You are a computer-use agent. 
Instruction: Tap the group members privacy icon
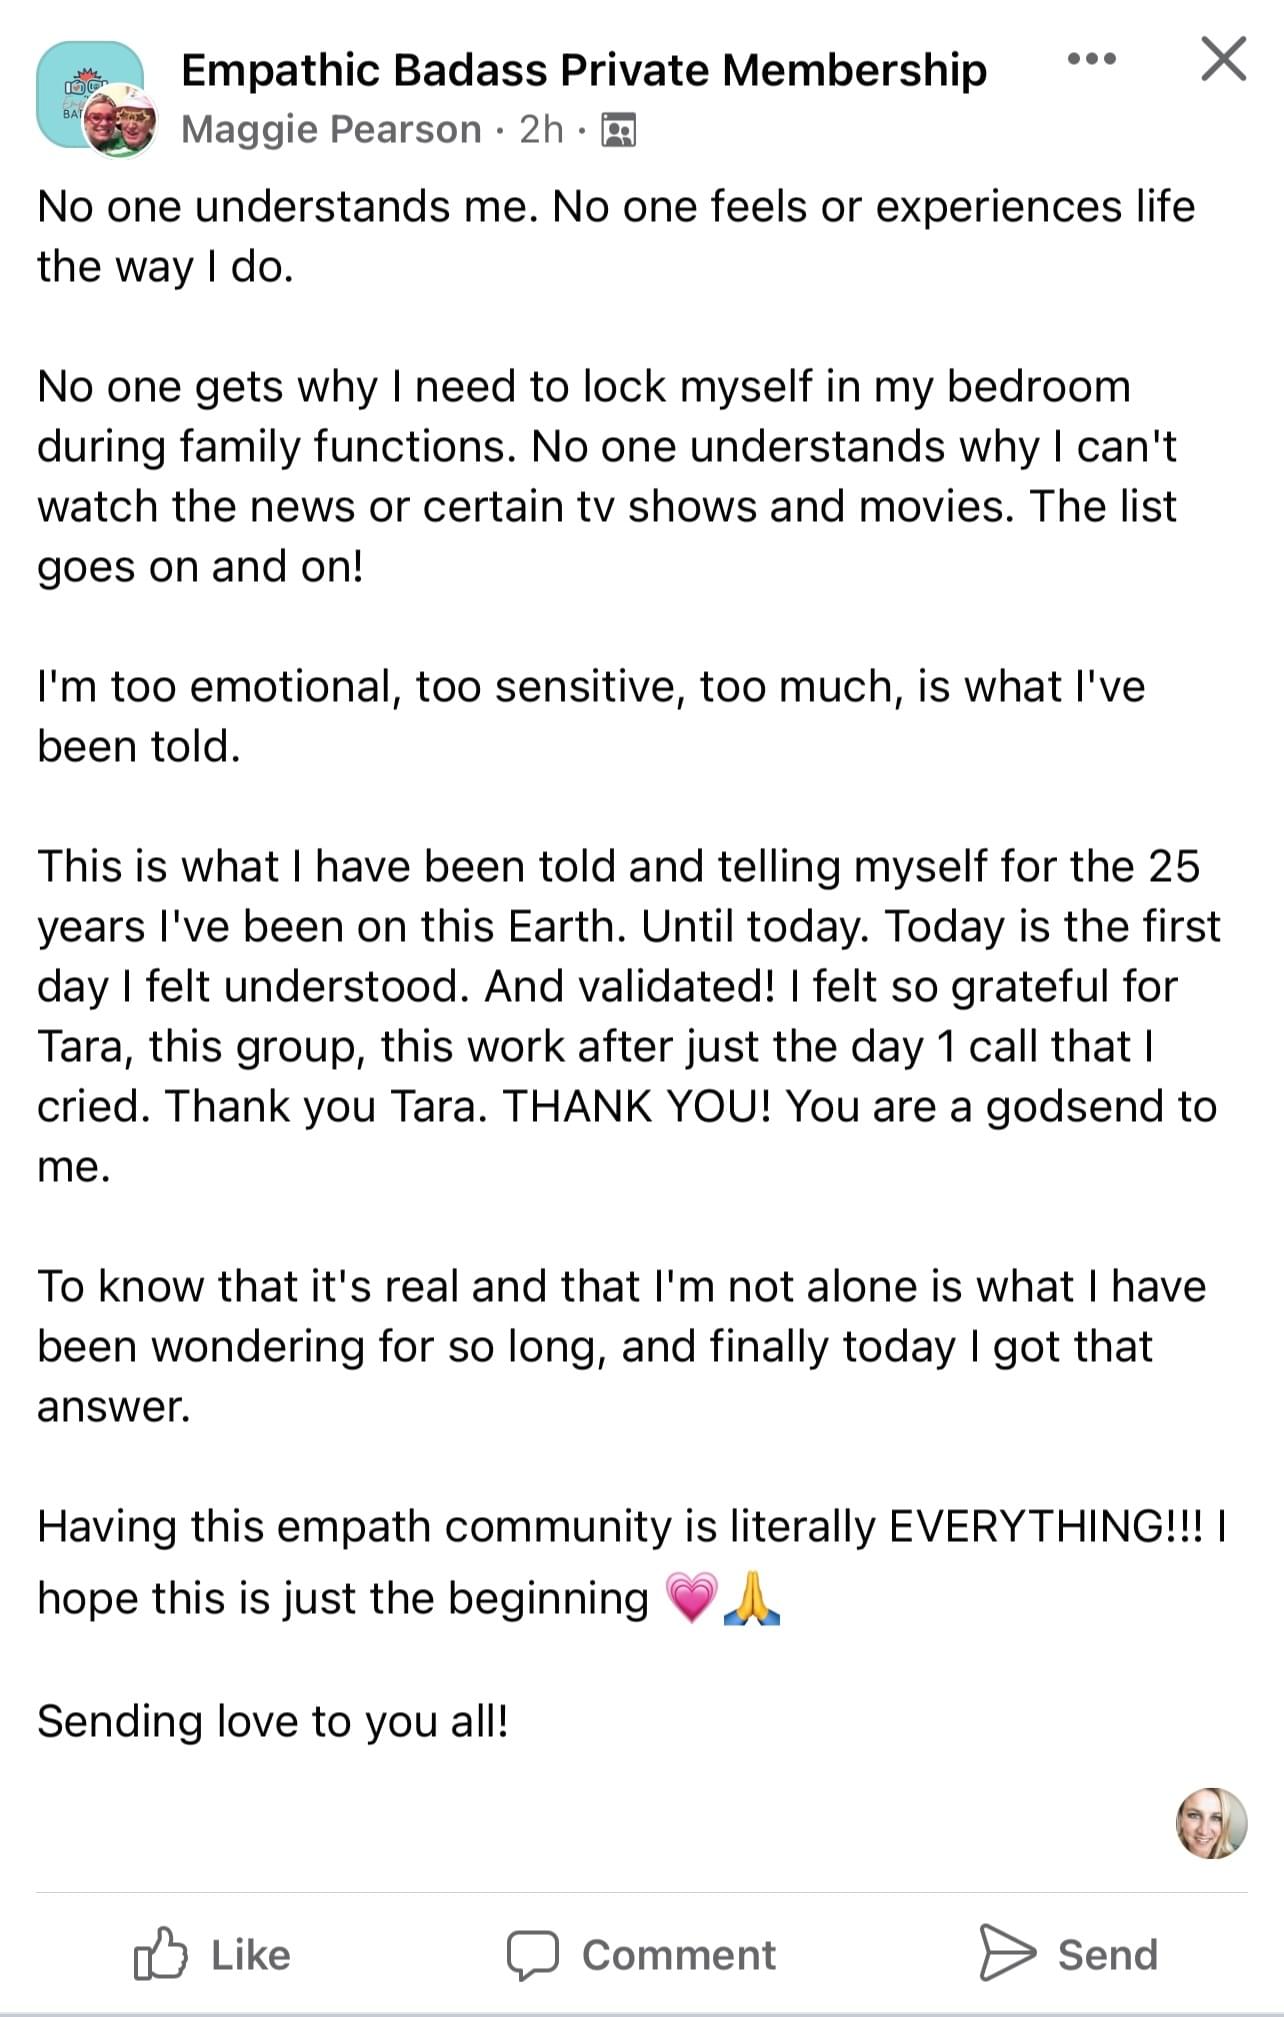coord(618,131)
